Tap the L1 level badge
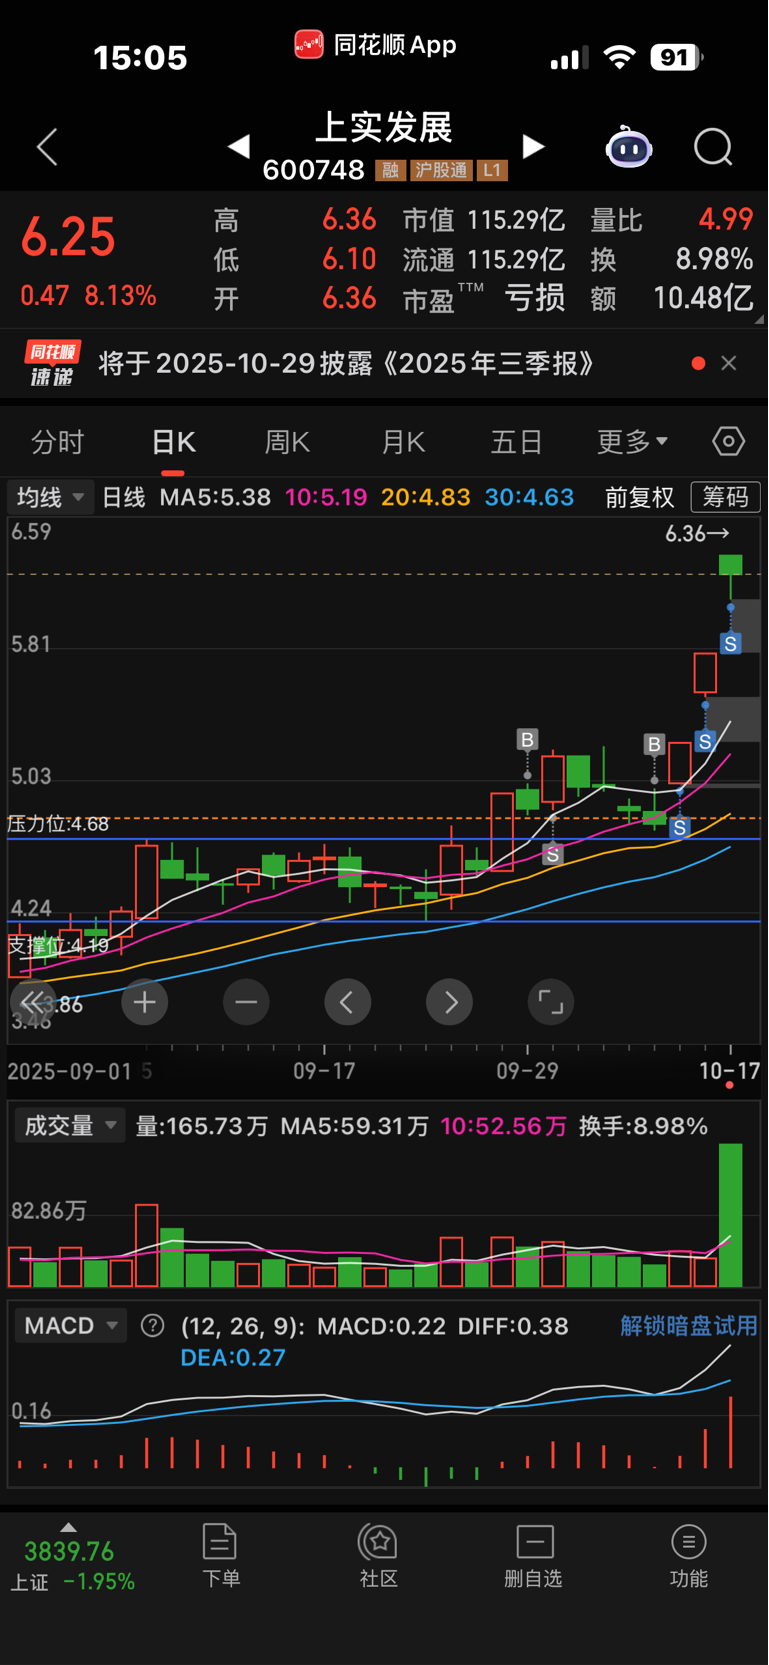Image resolution: width=769 pixels, height=1665 pixels. point(492,170)
